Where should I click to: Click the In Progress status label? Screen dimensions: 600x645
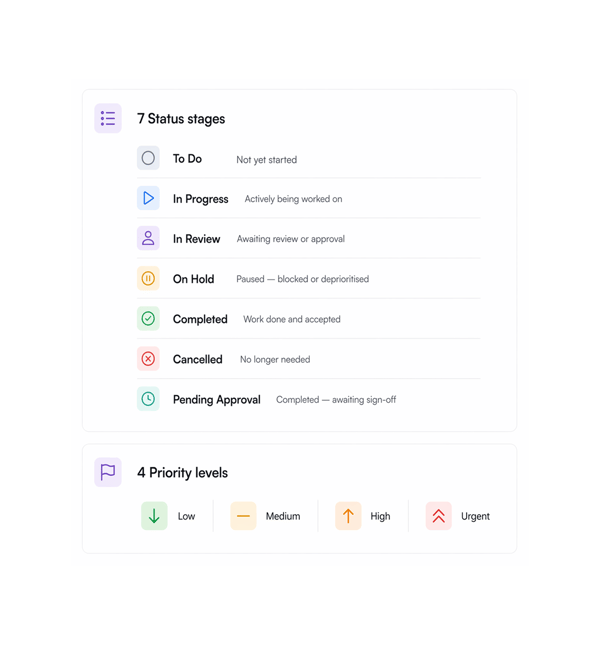[201, 199]
